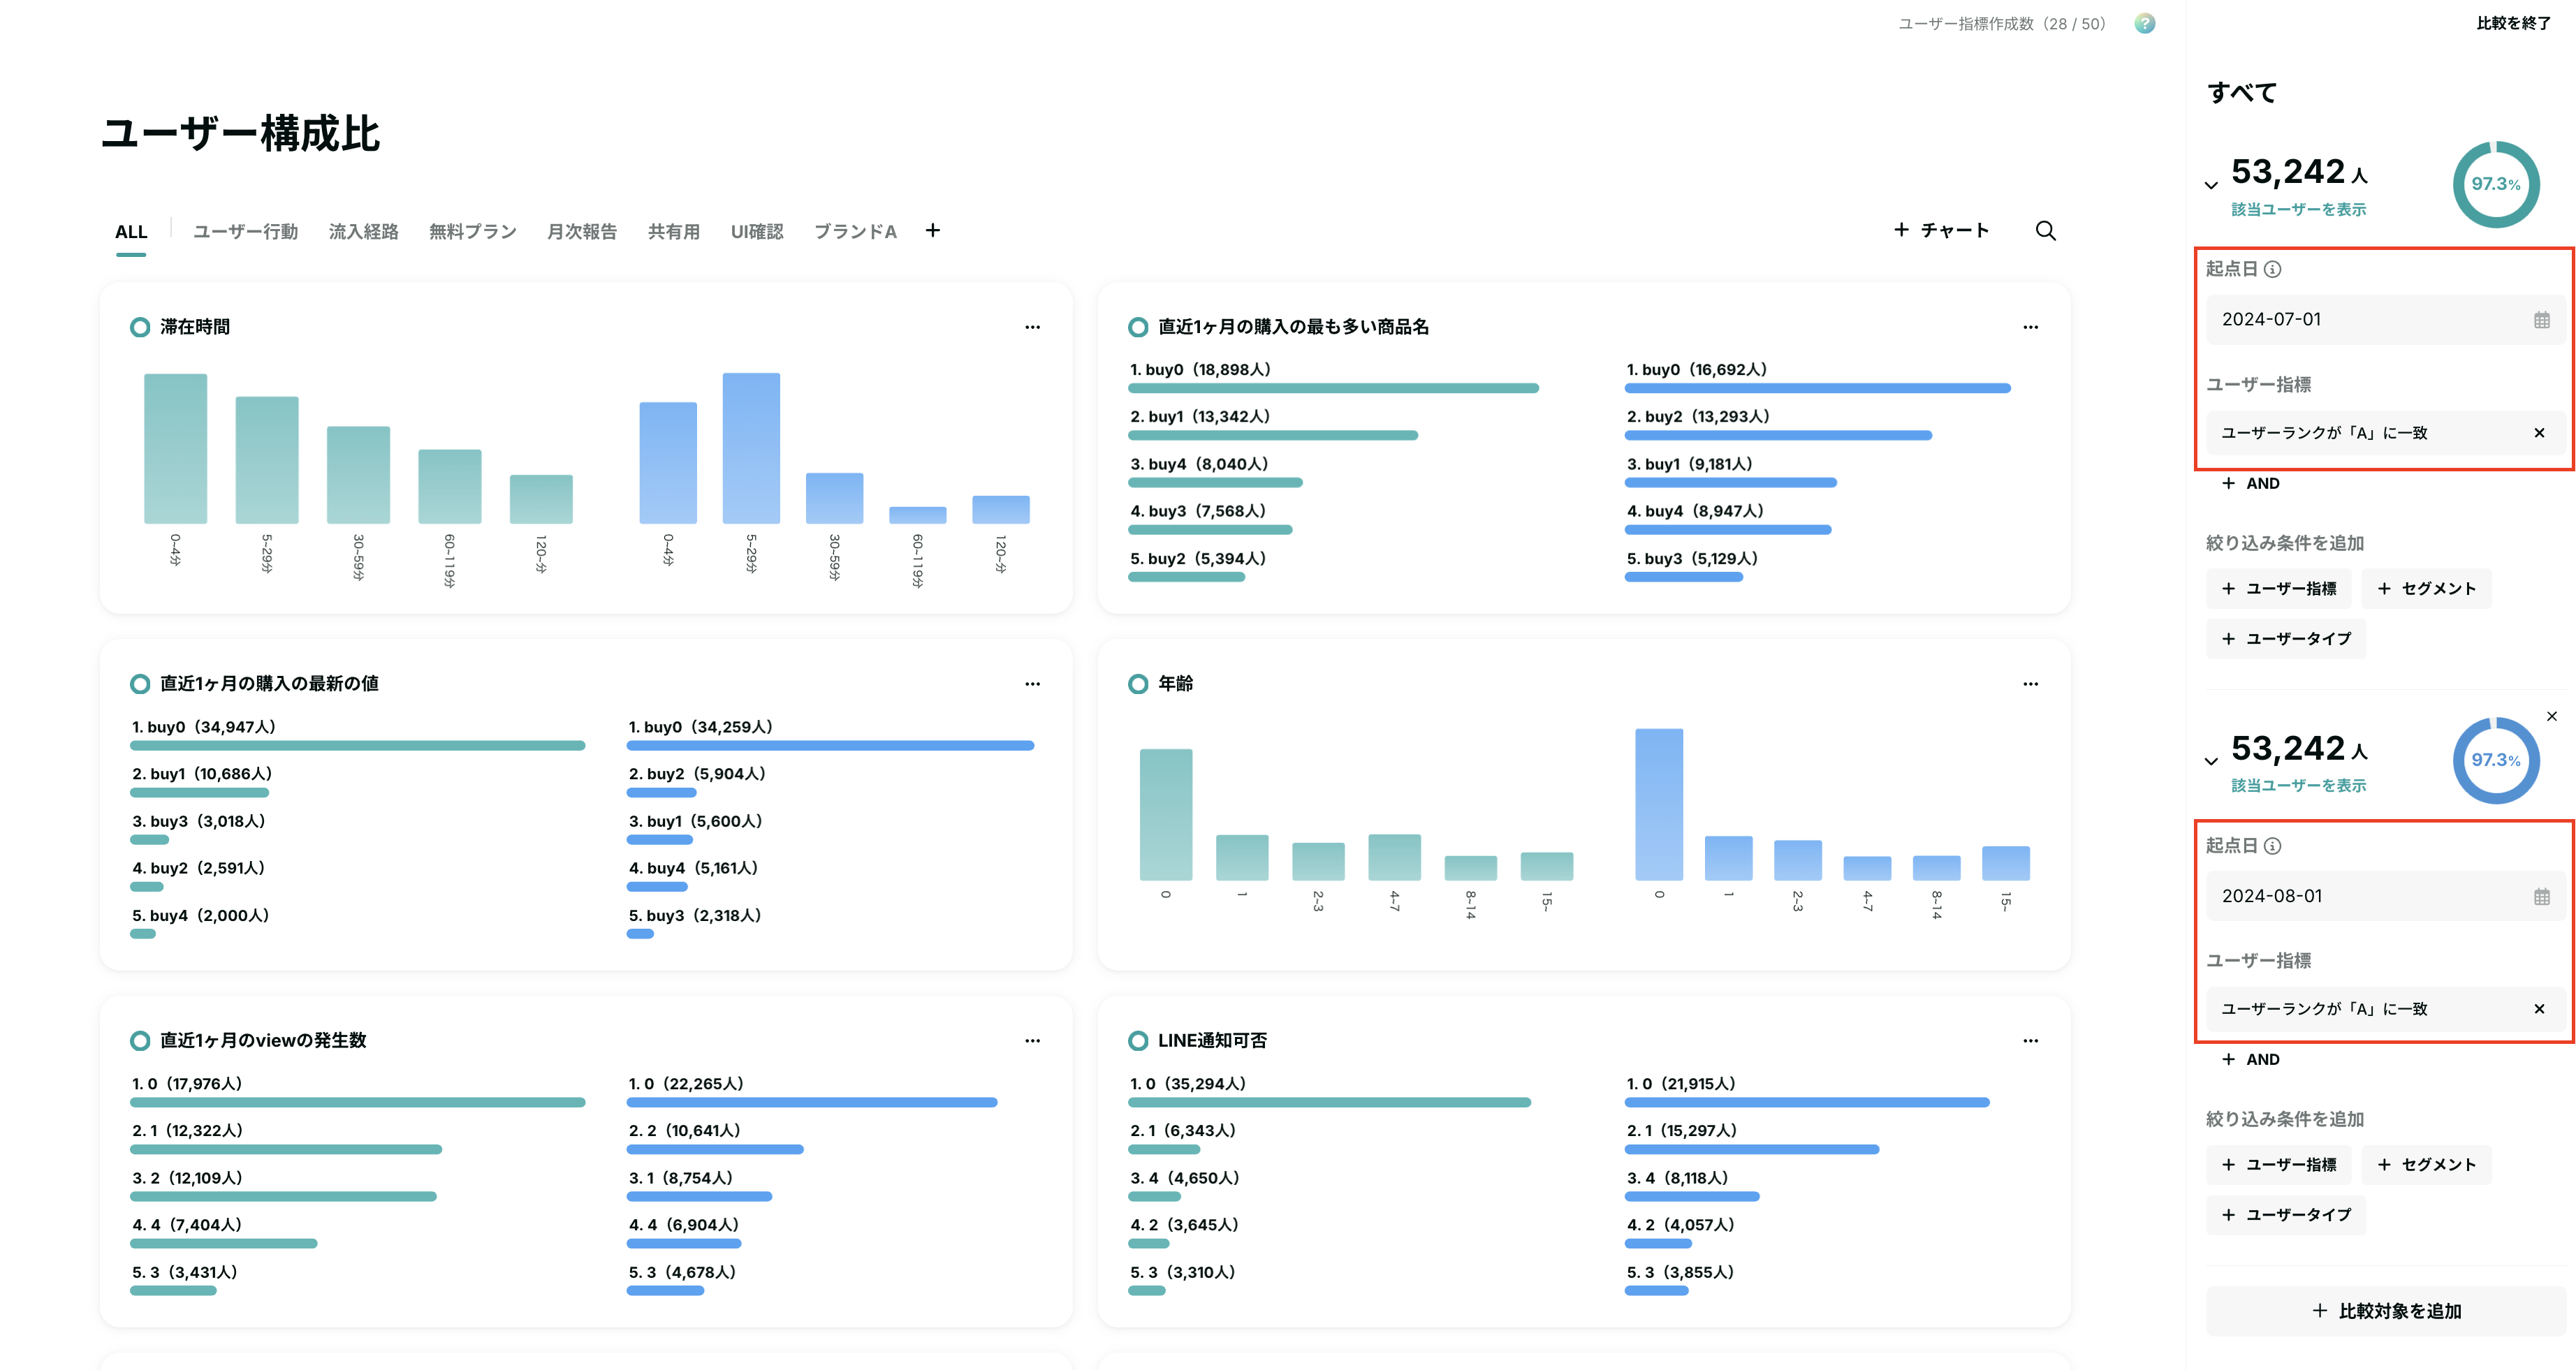
Task: Select the ALL tab
Action: [131, 232]
